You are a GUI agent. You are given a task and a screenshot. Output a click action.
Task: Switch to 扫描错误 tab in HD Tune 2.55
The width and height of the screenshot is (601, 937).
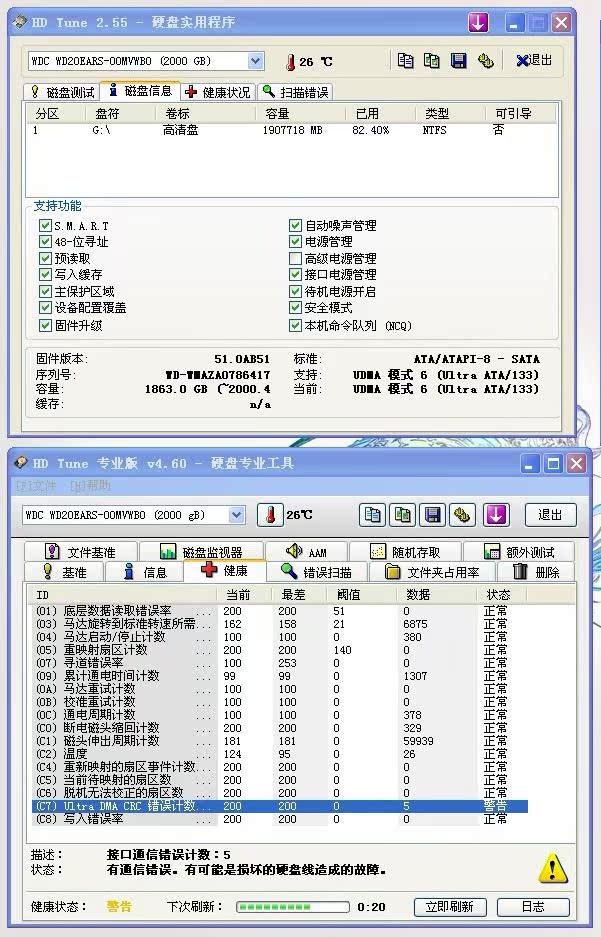[x=295, y=92]
